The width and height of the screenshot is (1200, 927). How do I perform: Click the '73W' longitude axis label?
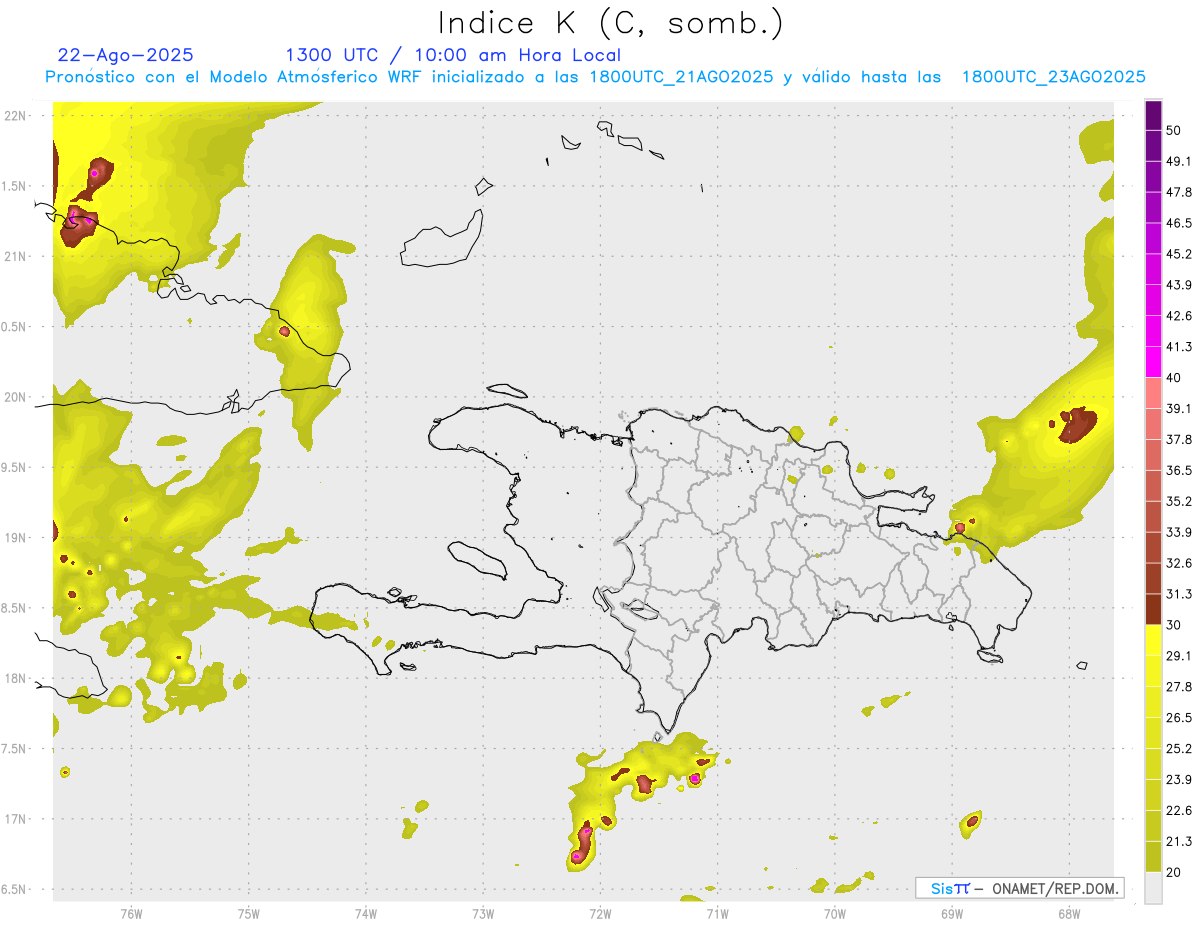point(483,913)
